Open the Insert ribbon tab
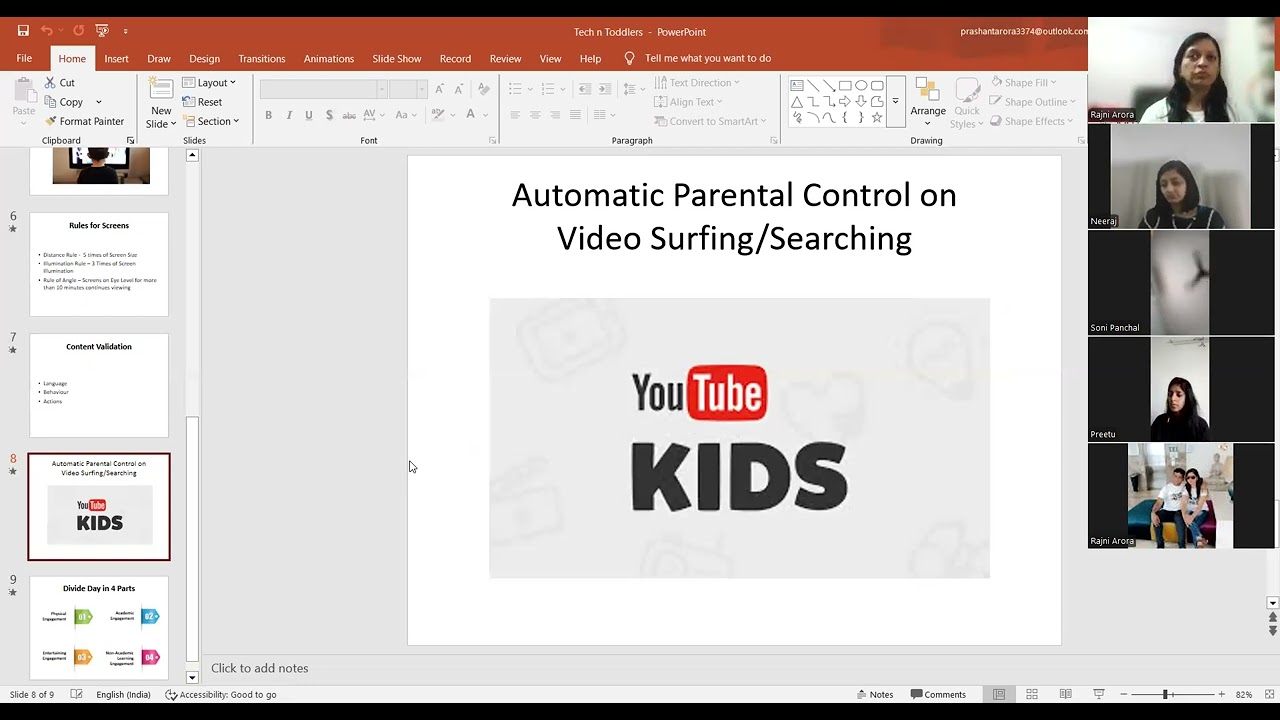This screenshot has height=720, width=1280. (116, 58)
